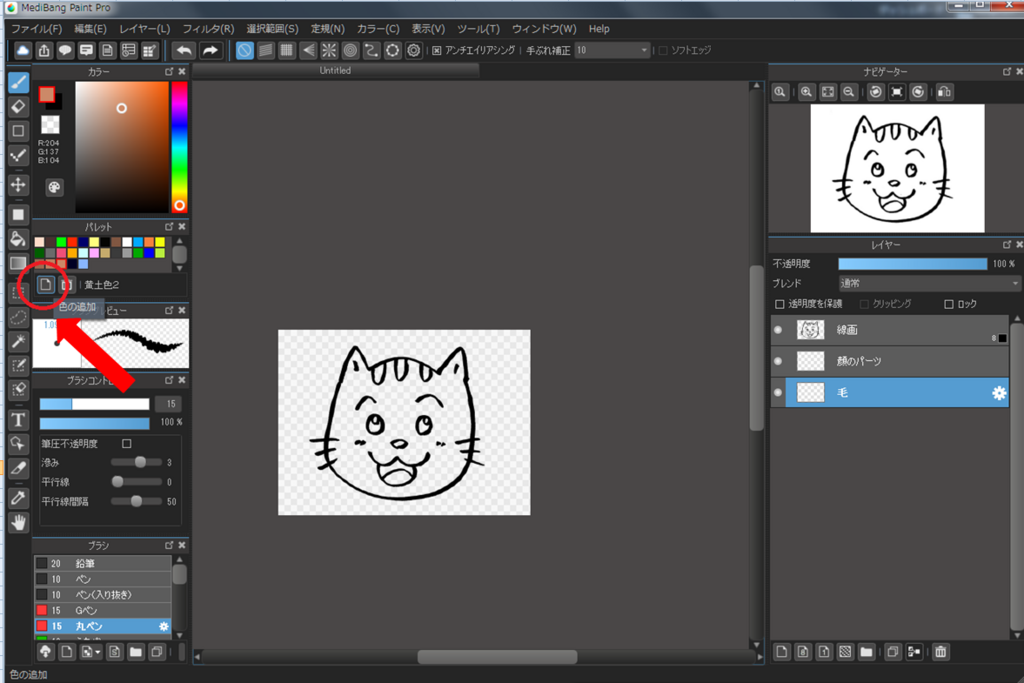This screenshot has height=683, width=1024.
Task: Select the Gradient tool
Action: (18, 263)
